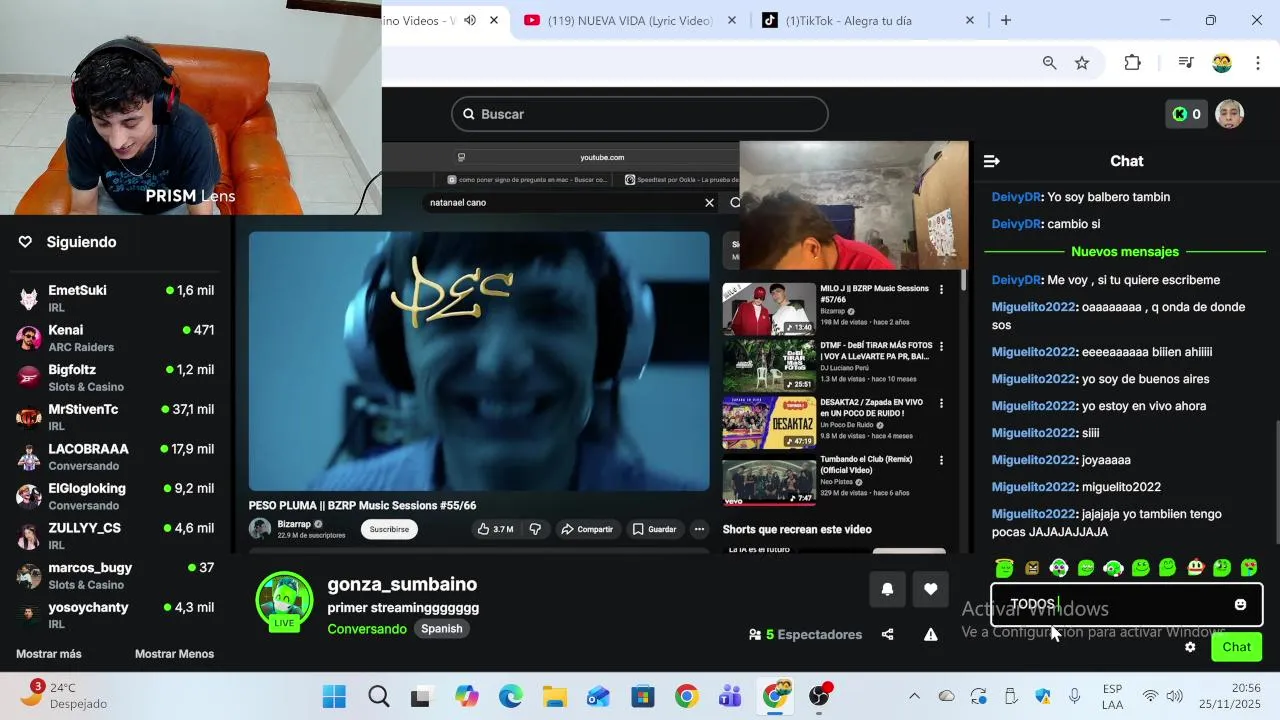Click the 5 Espectadores viewer count
This screenshot has height=720, width=1280.
point(805,634)
